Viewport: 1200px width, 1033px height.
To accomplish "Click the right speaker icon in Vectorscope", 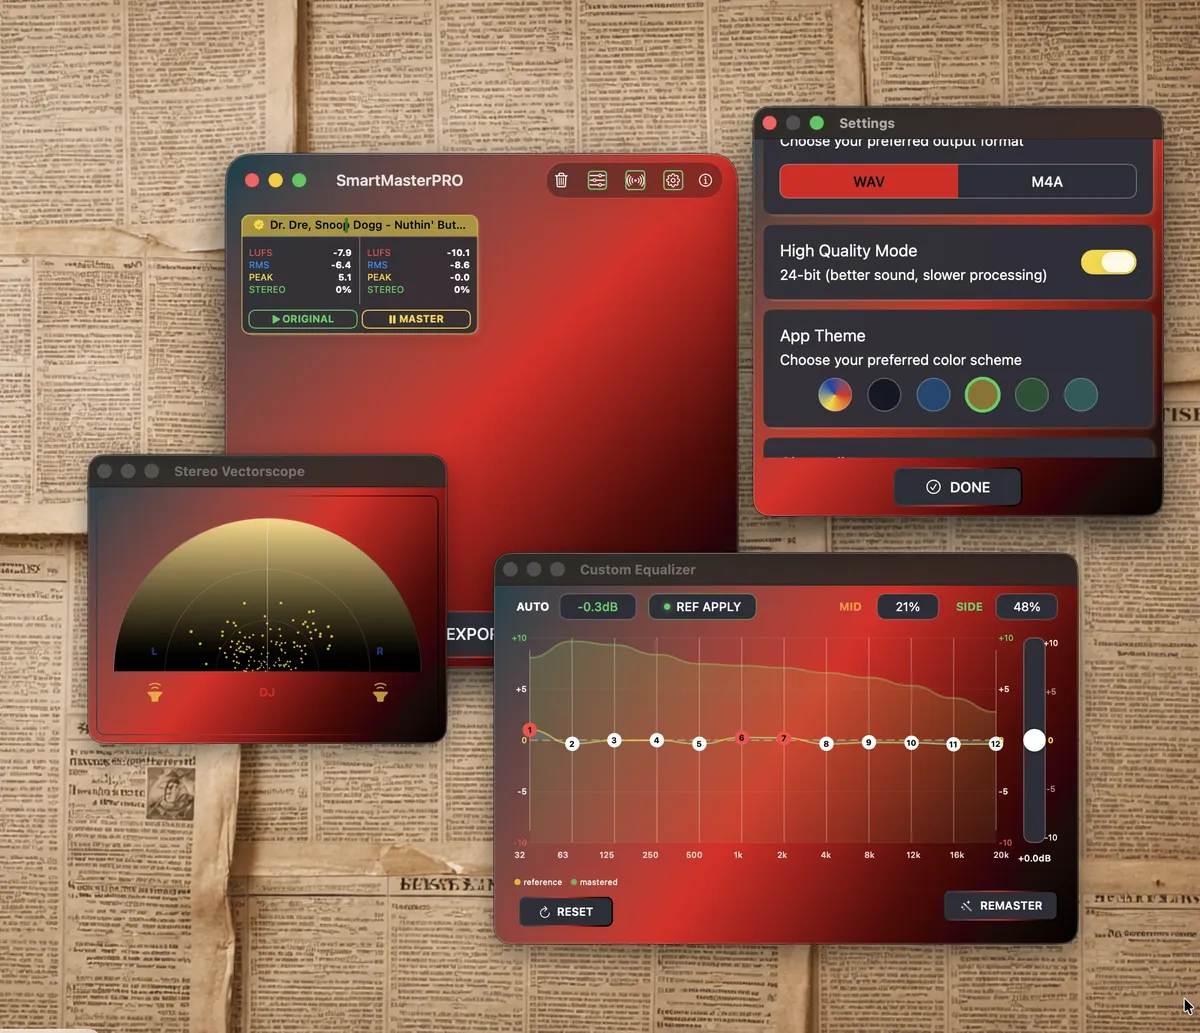I will coord(380,691).
